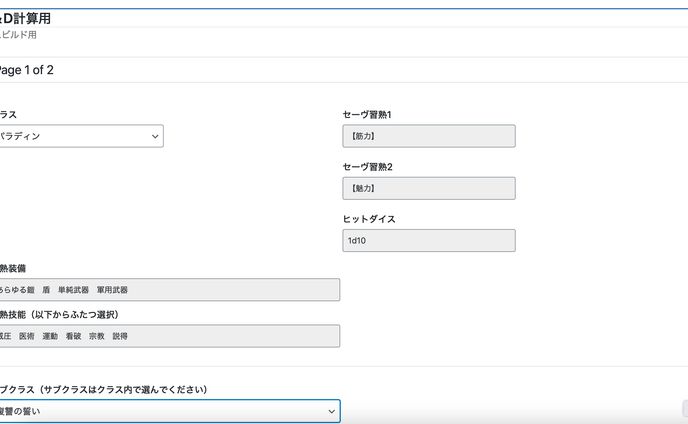Open the subclass dropdown showing 復讐の誓い
The height and width of the screenshot is (424, 688).
click(x=169, y=411)
